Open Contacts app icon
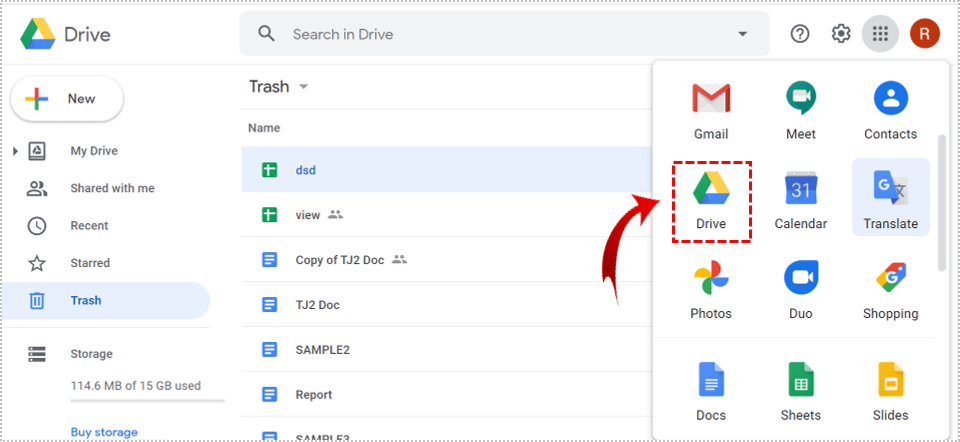The image size is (960, 442). pos(890,109)
